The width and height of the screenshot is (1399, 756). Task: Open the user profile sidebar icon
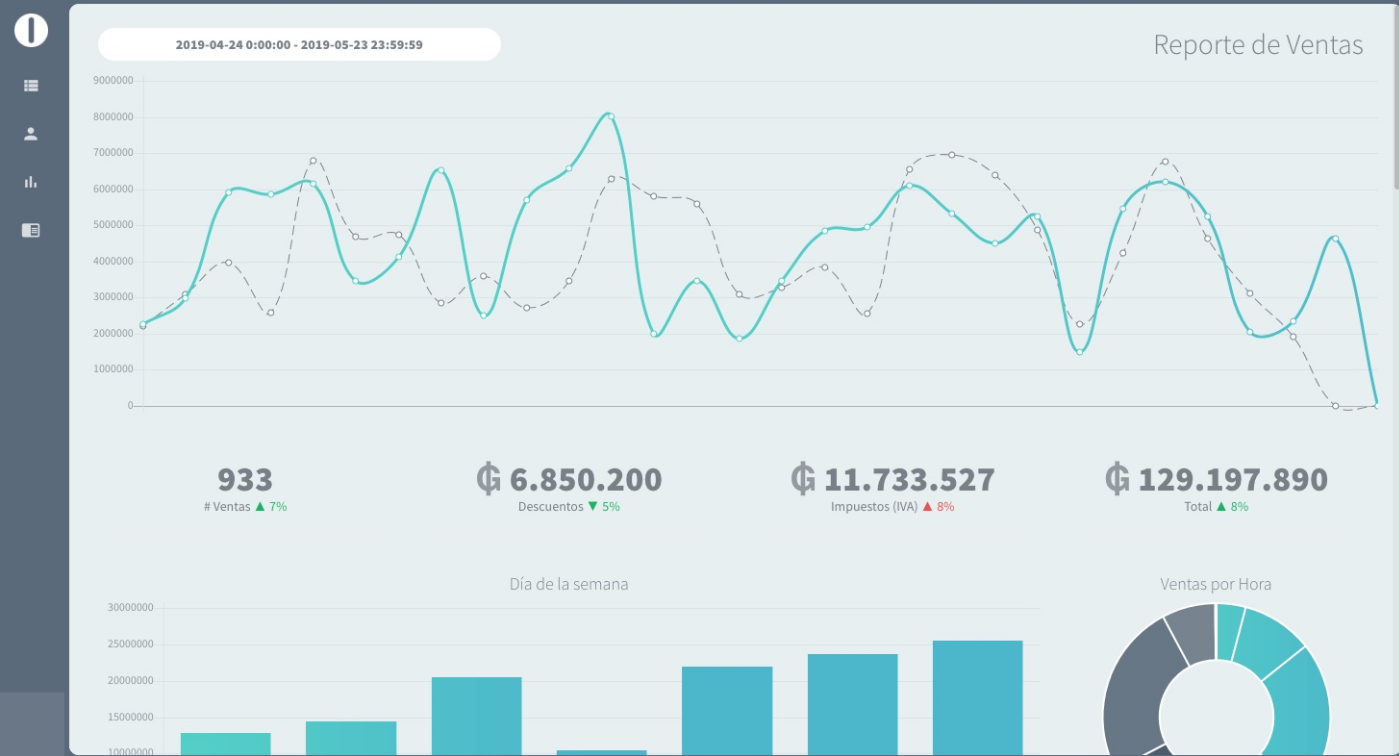pyautogui.click(x=31, y=134)
